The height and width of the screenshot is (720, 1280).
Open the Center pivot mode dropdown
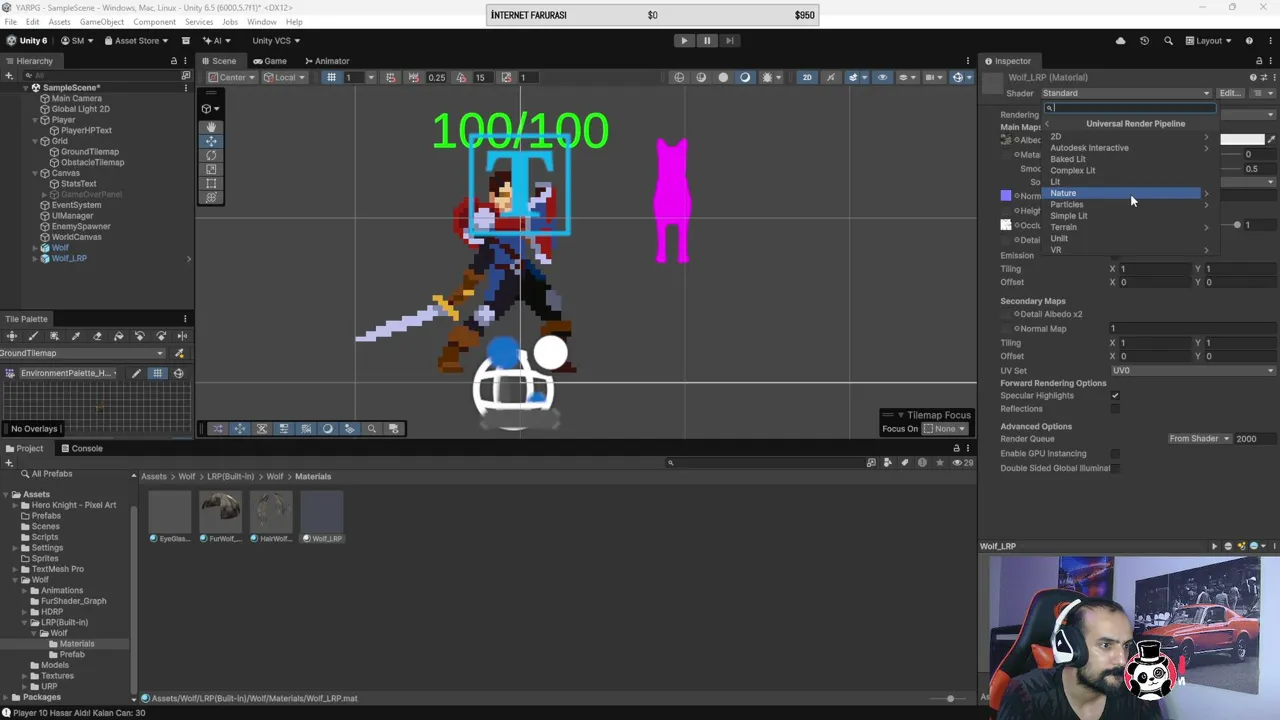(233, 77)
